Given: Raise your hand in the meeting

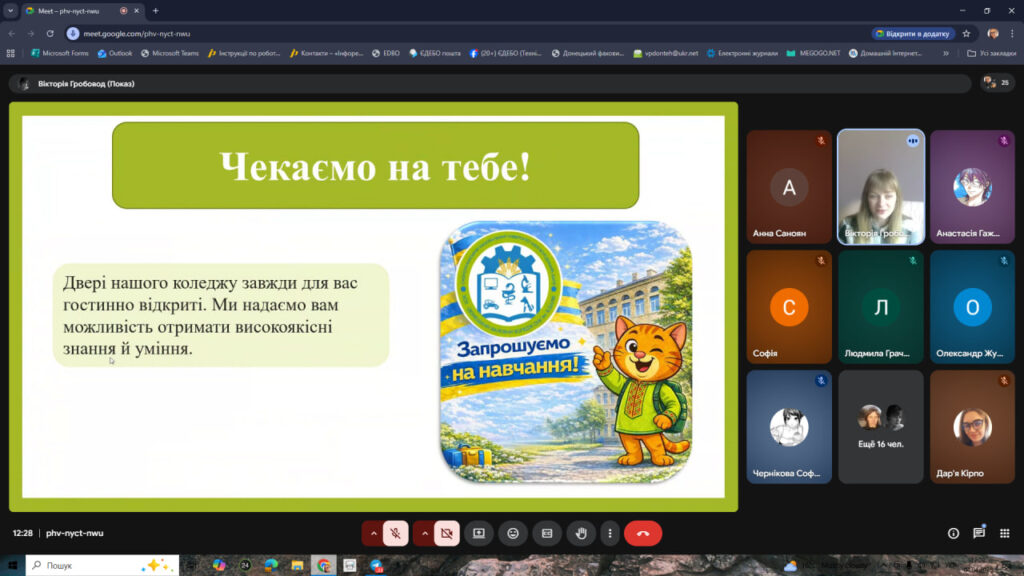Looking at the screenshot, I should [581, 533].
